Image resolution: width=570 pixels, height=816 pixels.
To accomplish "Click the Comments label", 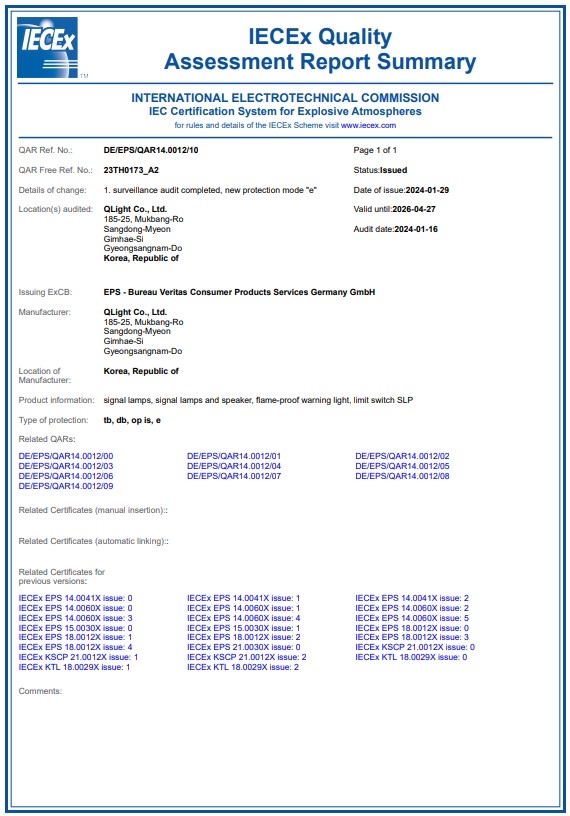I will point(40,691).
